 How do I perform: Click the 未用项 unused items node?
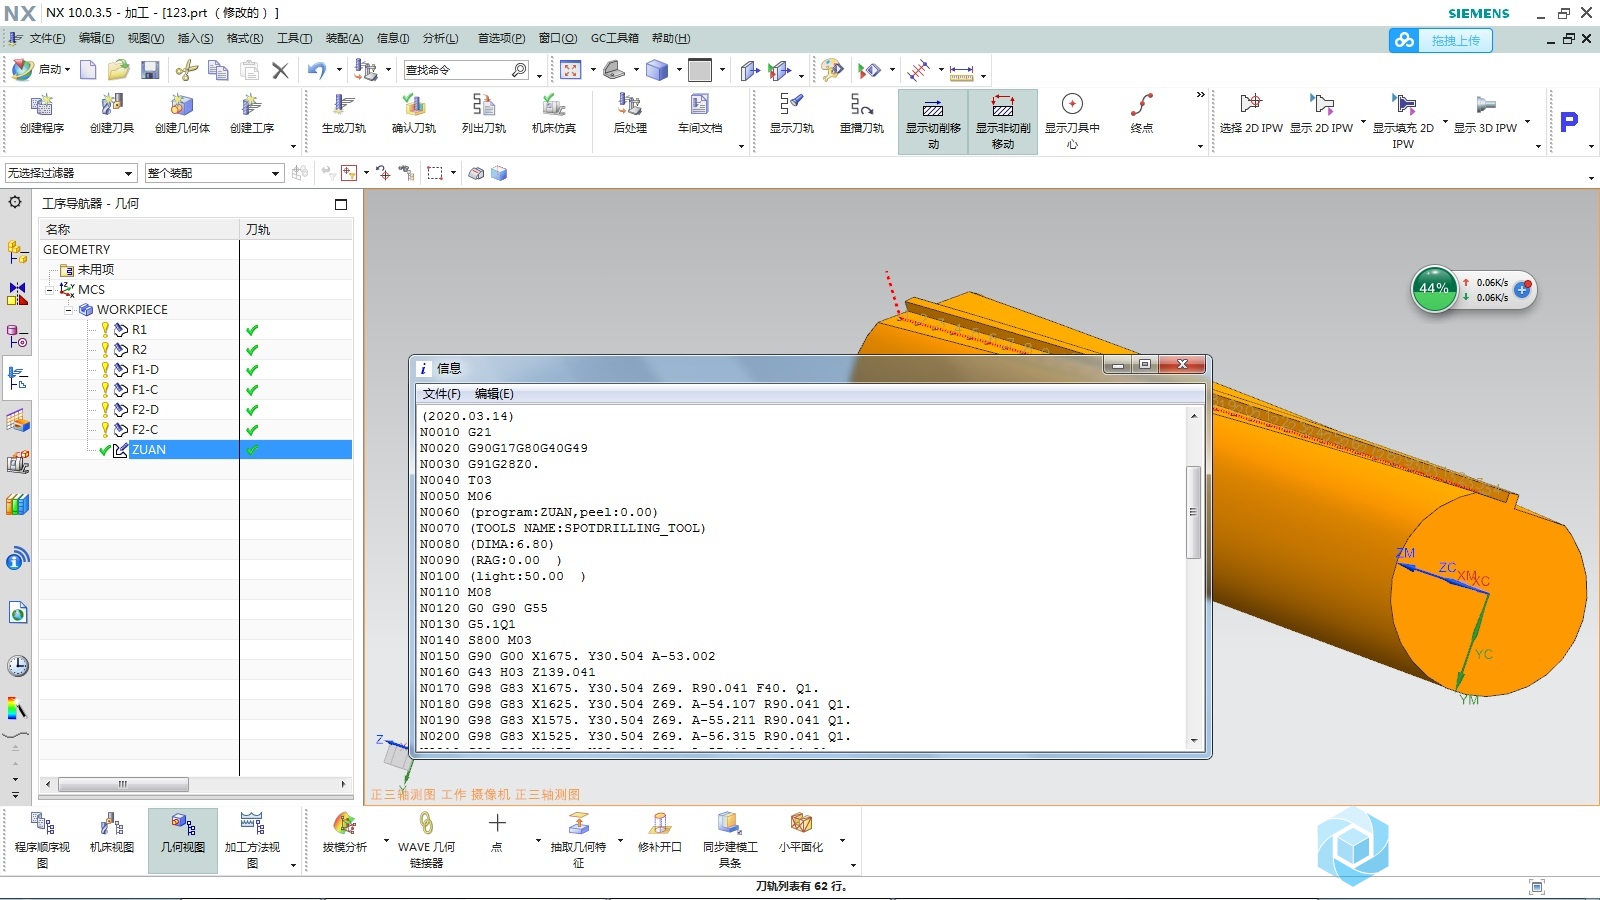(95, 270)
